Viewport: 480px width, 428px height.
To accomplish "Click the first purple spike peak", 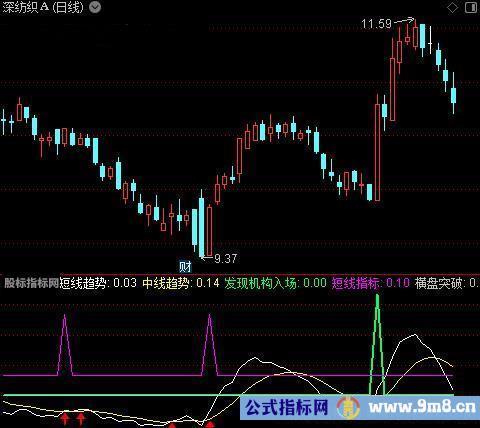I will 65,316.
